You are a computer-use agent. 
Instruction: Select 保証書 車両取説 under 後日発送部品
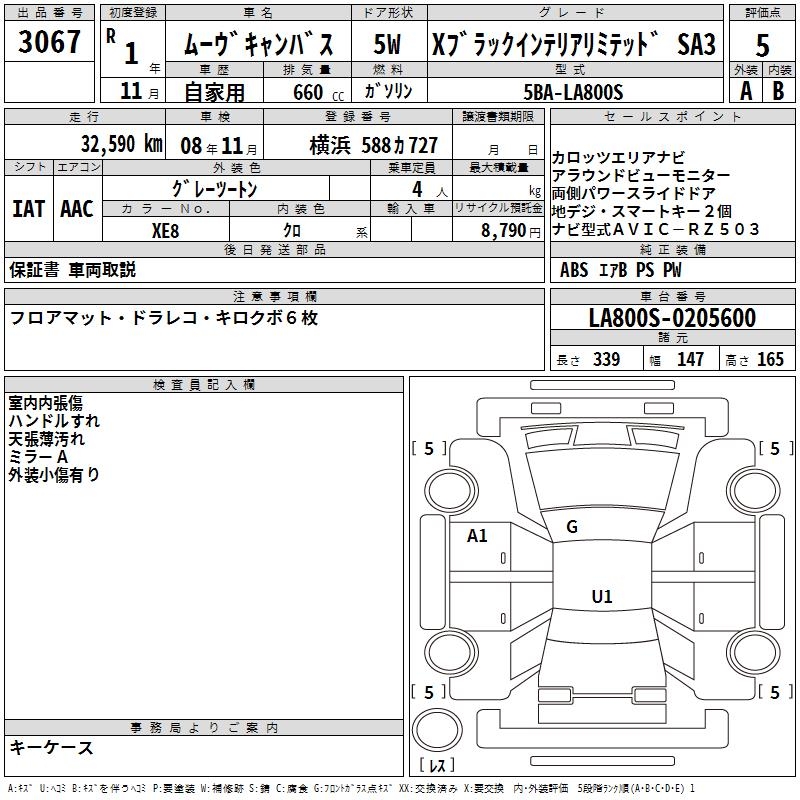[72, 270]
